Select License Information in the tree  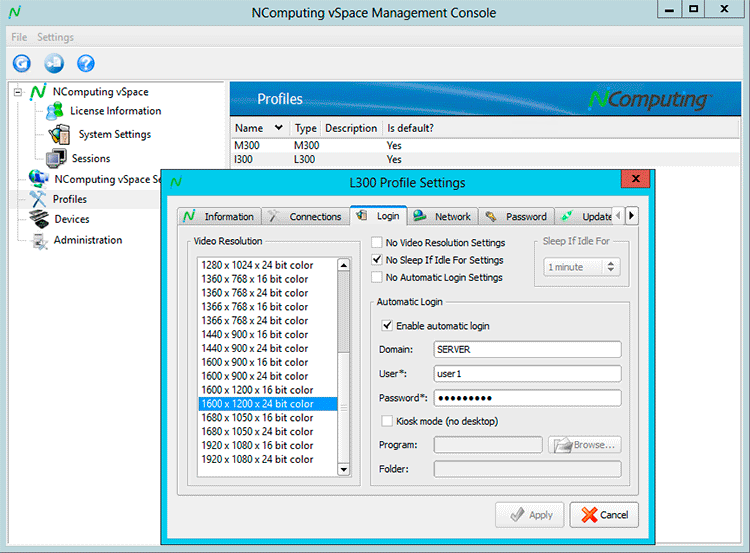[116, 111]
